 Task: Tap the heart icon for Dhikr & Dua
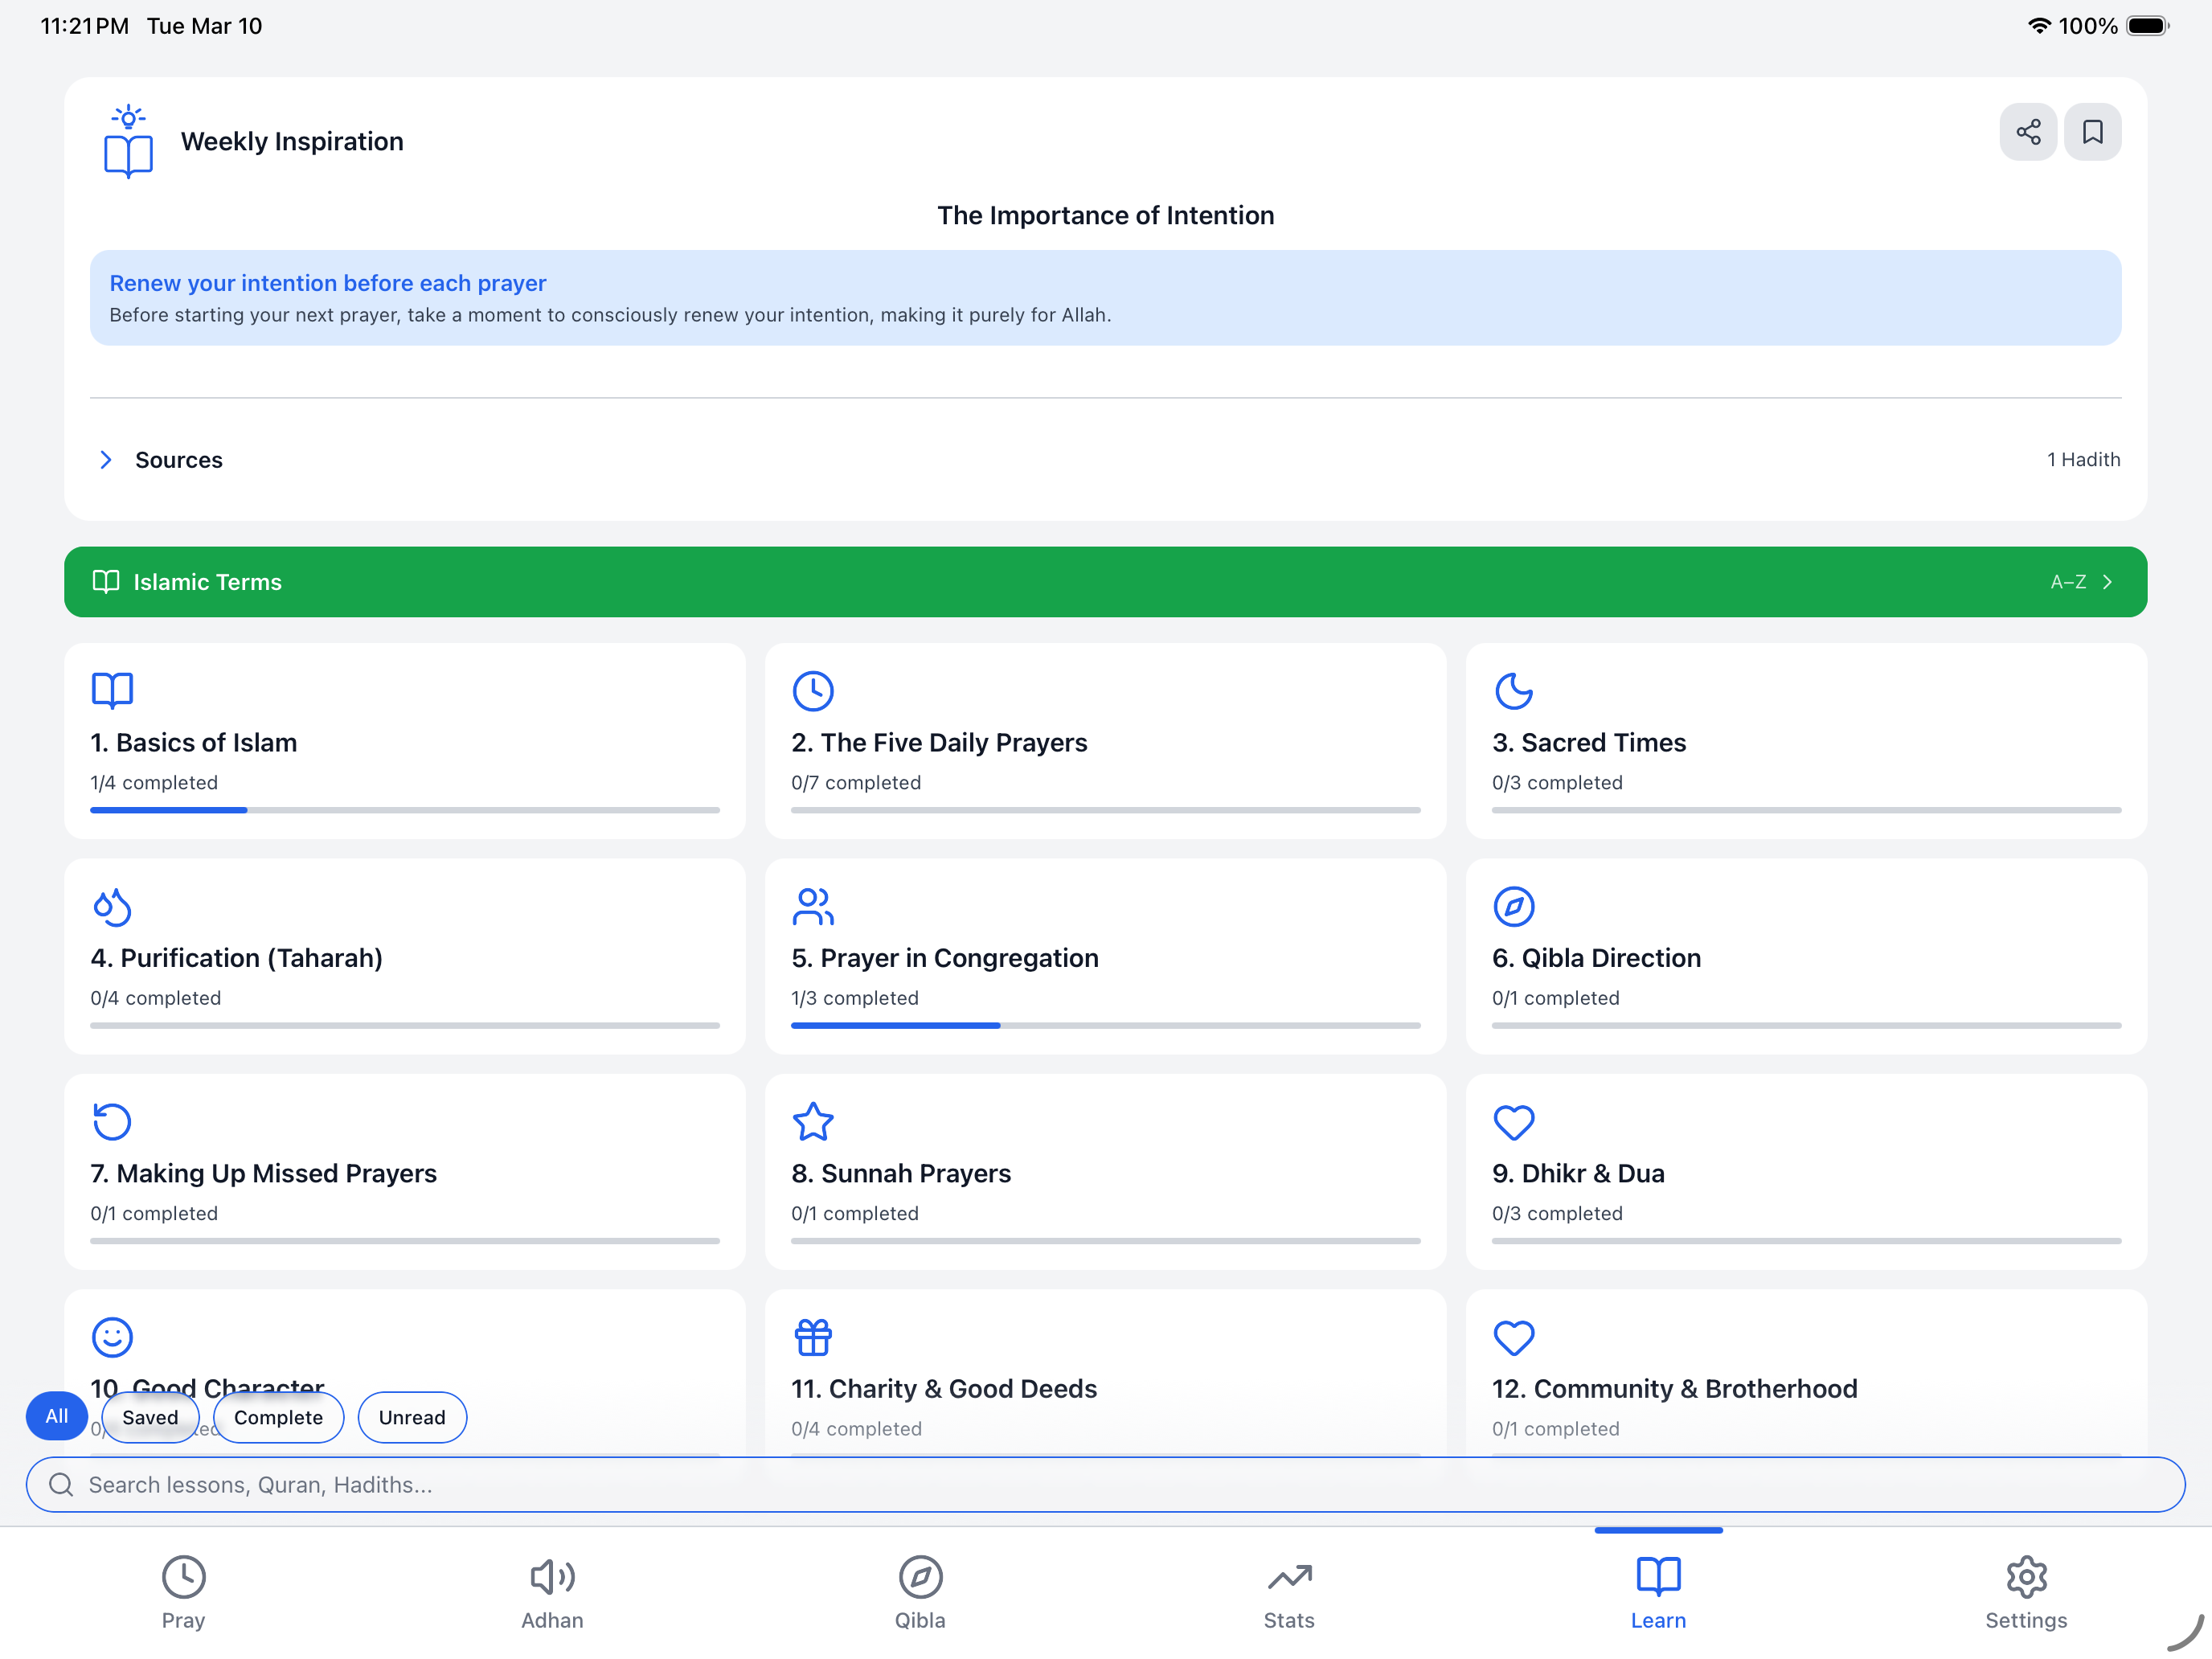click(x=1514, y=1122)
